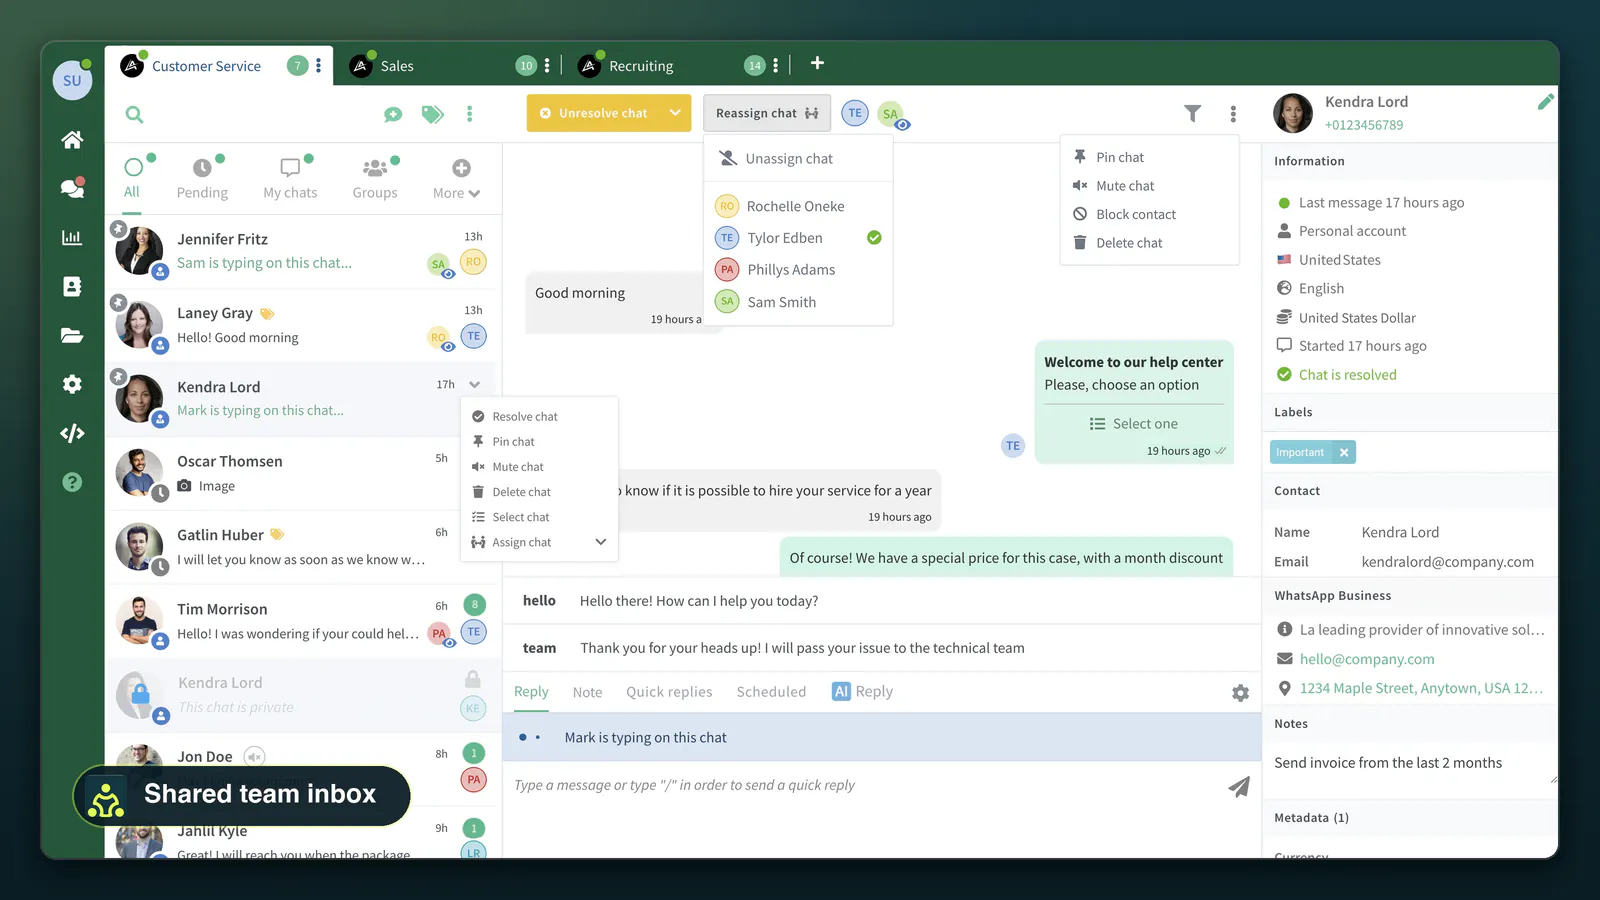Open Recruiting tab options menu
The image size is (1600, 900).
coord(775,65)
